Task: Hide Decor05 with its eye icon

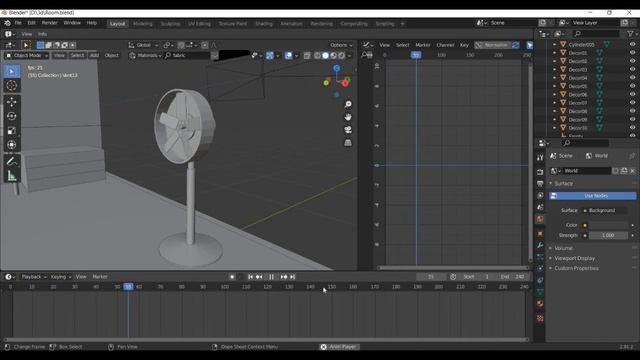Action: (x=632, y=86)
